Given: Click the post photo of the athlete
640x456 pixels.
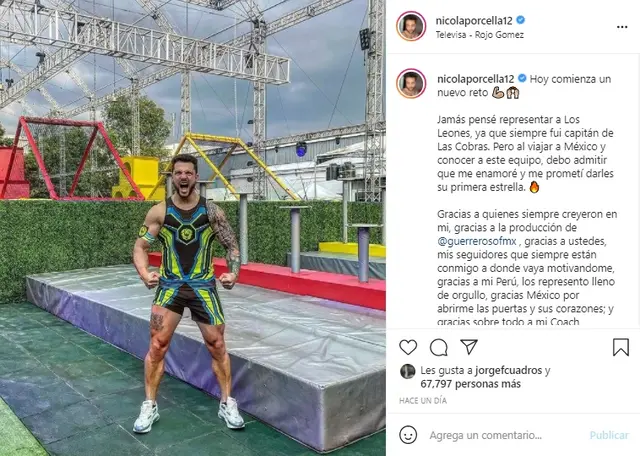Looking at the screenshot, I should click(193, 228).
